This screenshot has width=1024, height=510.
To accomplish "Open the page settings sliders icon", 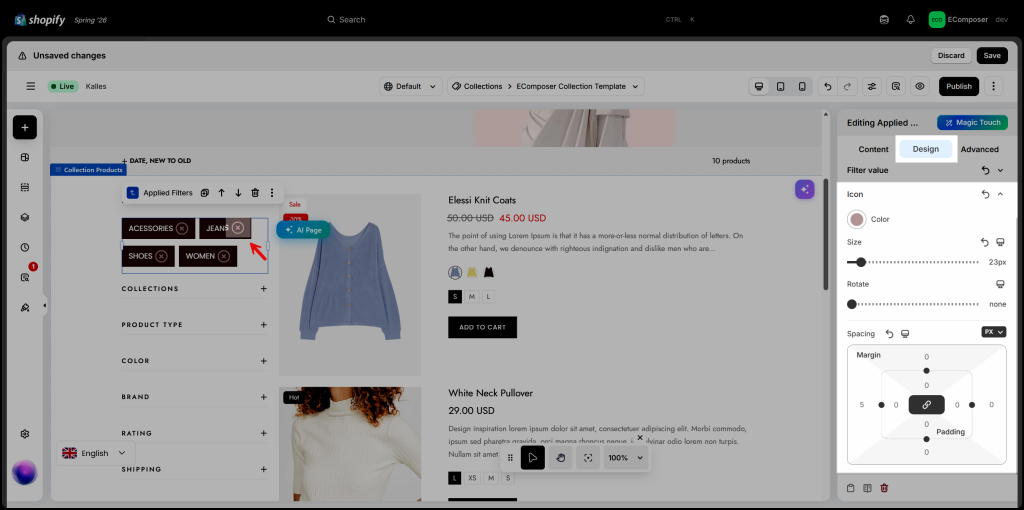I will [x=871, y=86].
